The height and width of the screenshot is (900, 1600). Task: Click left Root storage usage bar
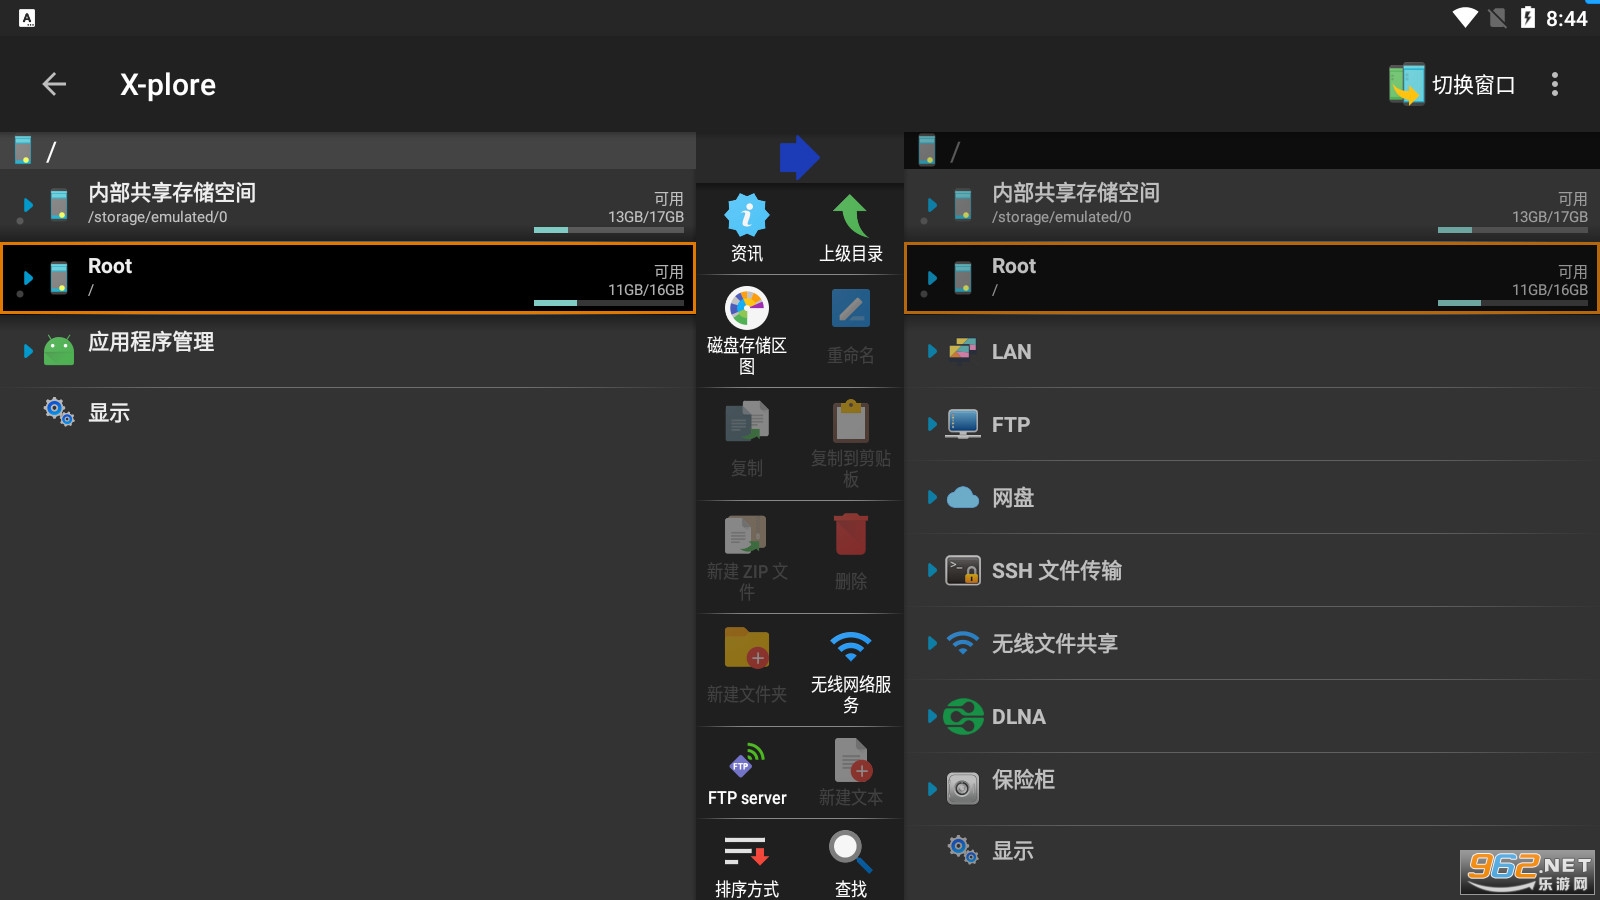[x=609, y=303]
